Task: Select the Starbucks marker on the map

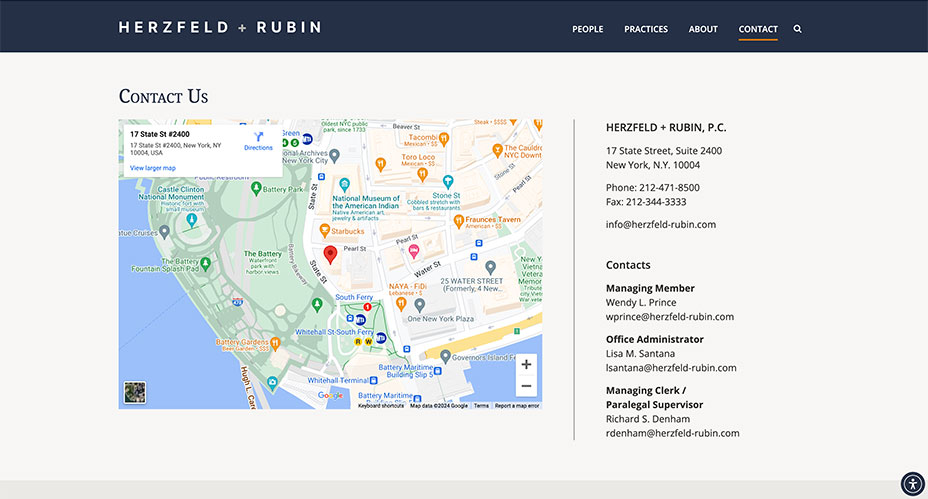Action: pyautogui.click(x=324, y=230)
